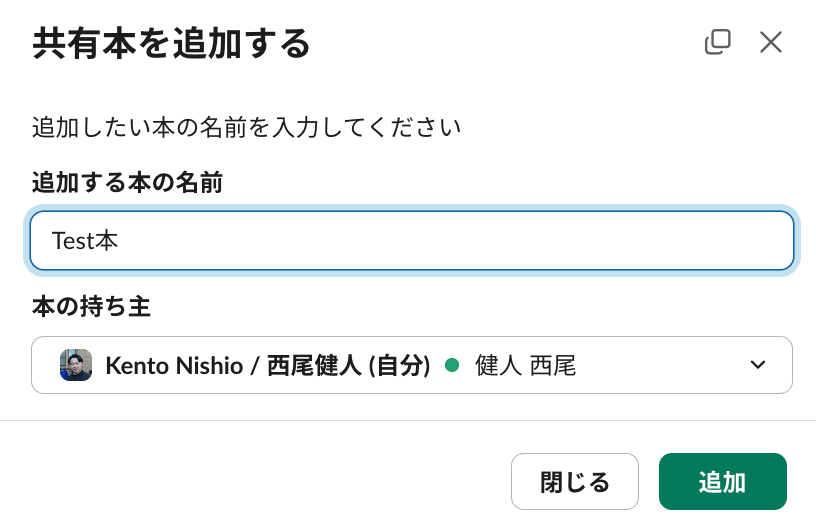Click the green online status dot
The height and width of the screenshot is (522, 816).
(x=452, y=365)
